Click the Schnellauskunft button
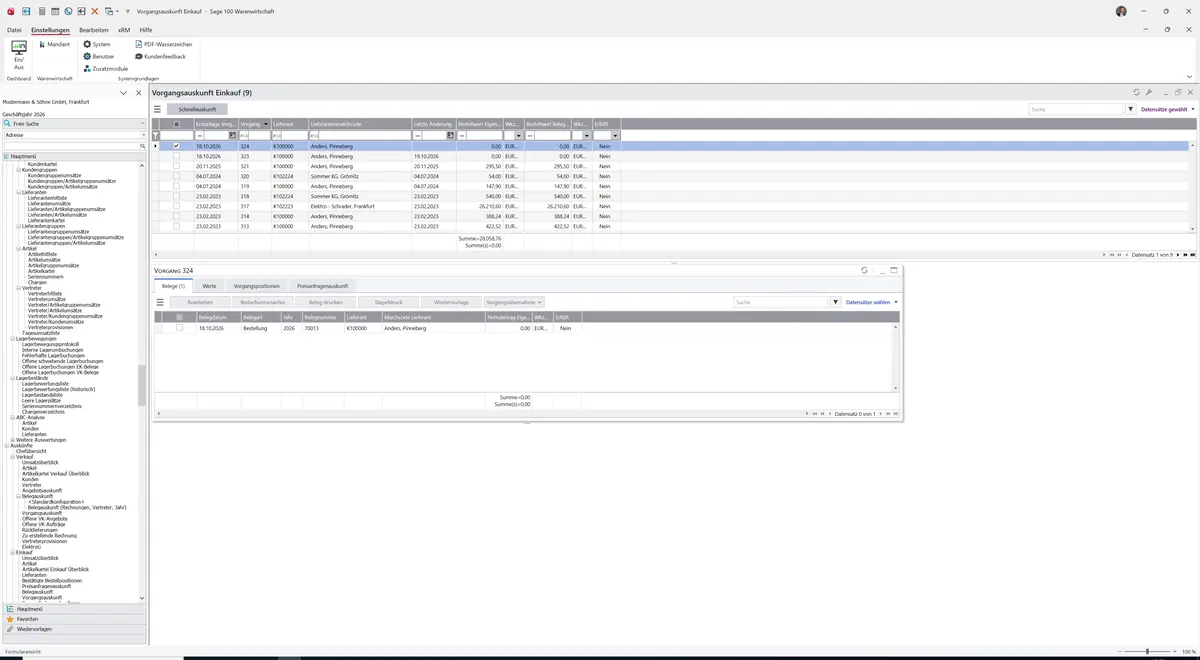This screenshot has width=1200, height=660. point(197,109)
